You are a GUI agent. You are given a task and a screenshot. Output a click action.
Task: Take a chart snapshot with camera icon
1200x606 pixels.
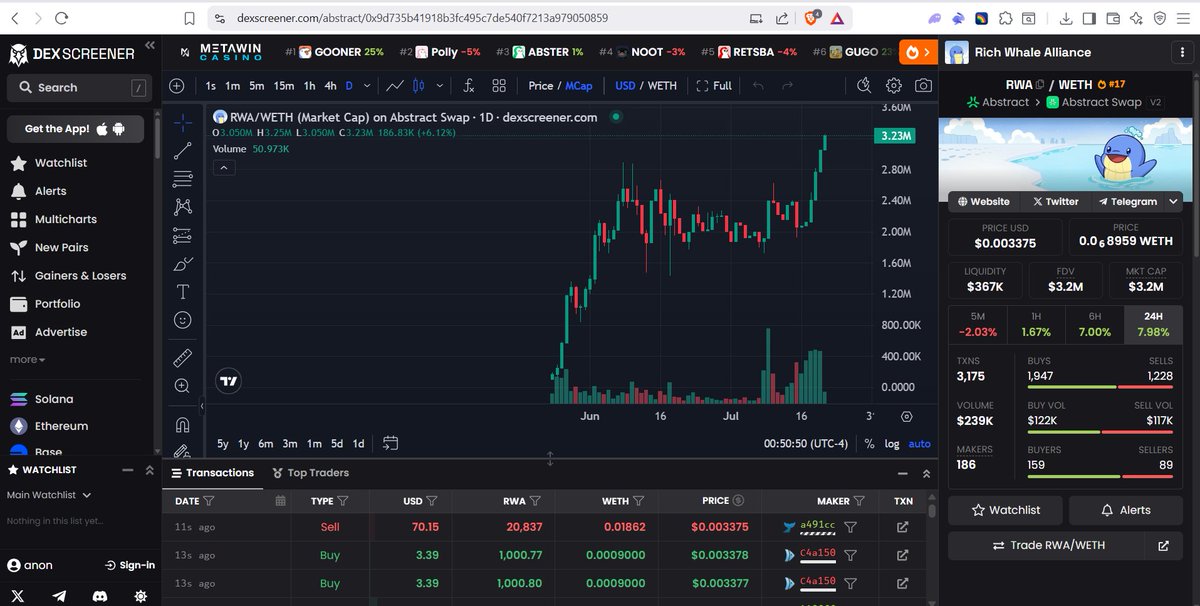point(923,86)
